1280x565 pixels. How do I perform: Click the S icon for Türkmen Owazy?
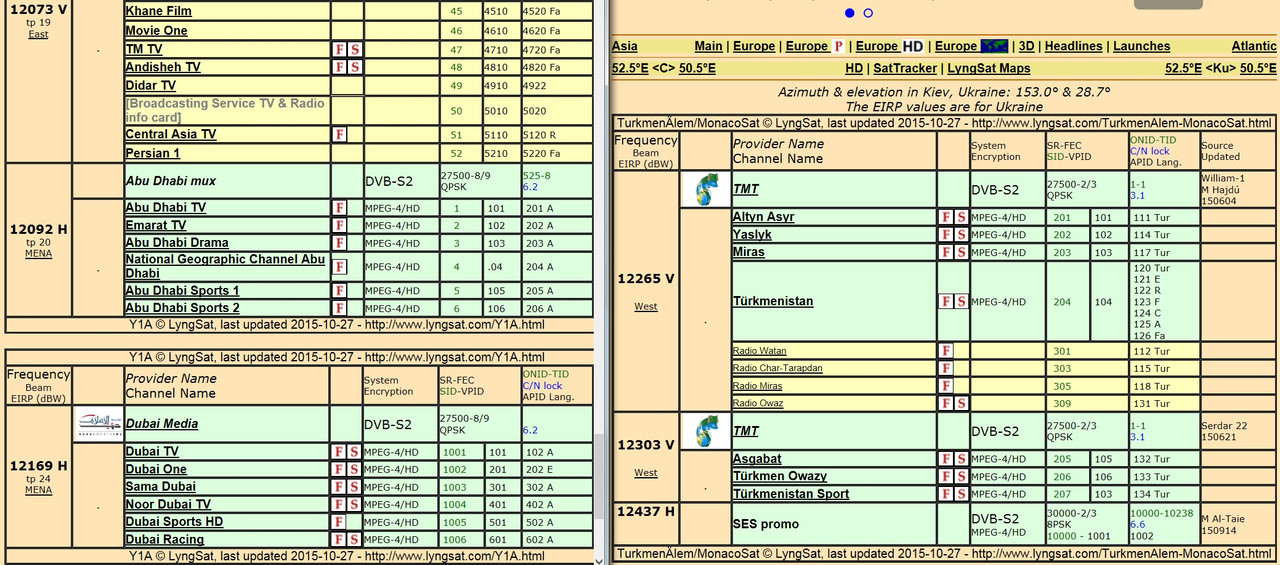tap(961, 476)
